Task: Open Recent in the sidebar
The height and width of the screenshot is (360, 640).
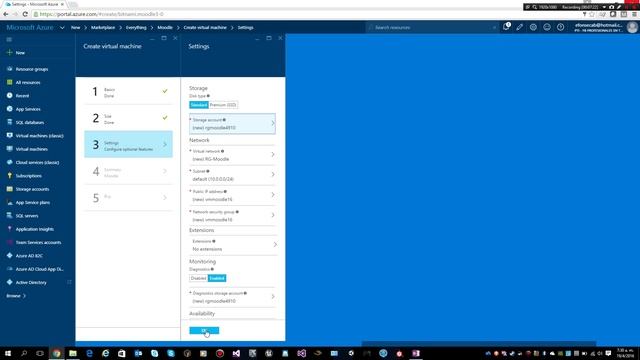Action: pos(22,96)
